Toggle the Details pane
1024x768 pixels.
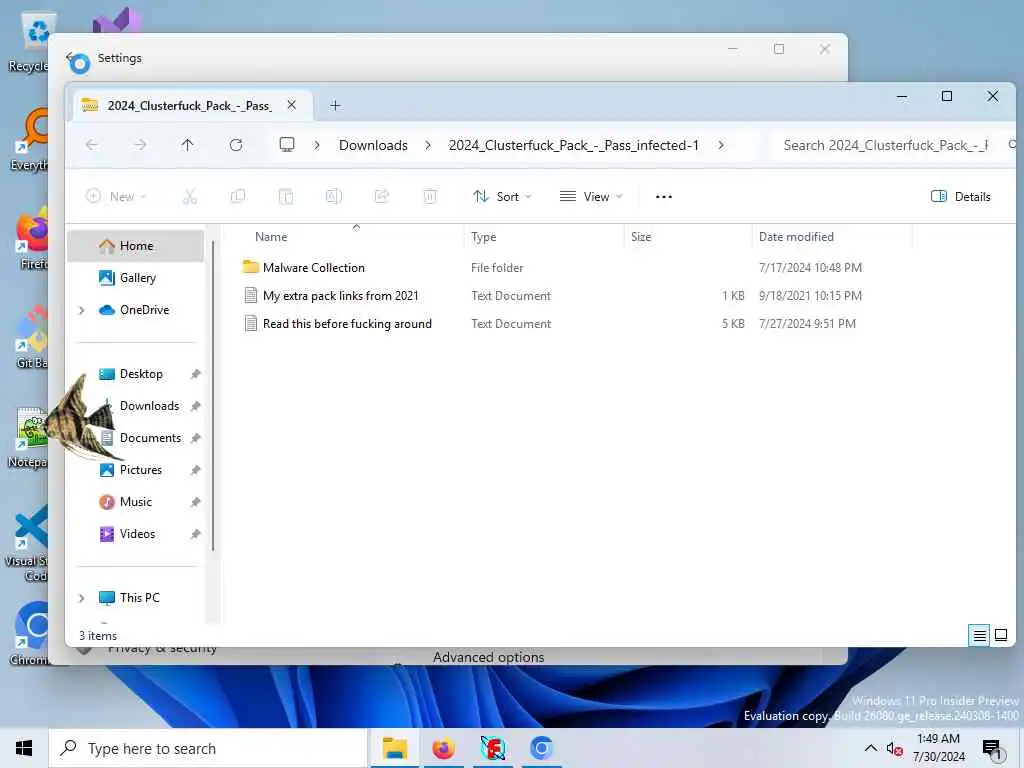(960, 197)
